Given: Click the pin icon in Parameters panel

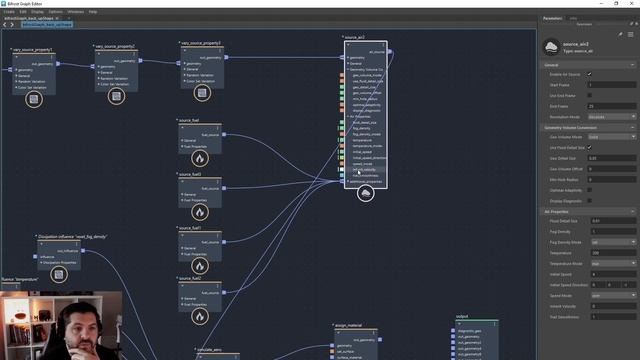Looking at the screenshot, I should [620, 35].
